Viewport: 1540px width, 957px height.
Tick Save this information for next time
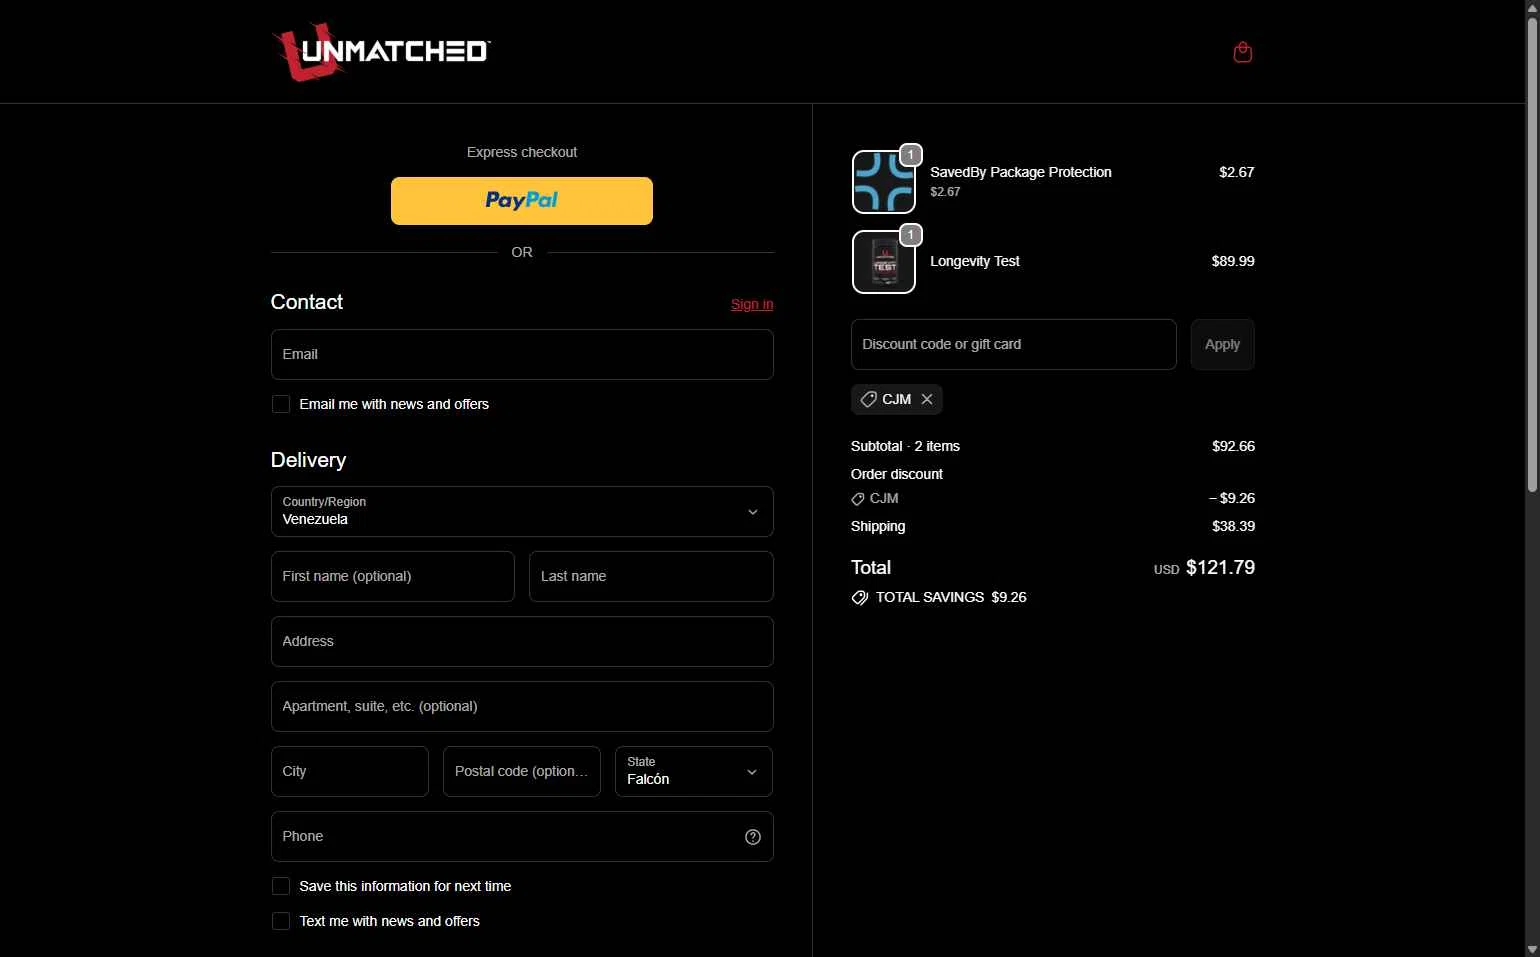tap(281, 886)
